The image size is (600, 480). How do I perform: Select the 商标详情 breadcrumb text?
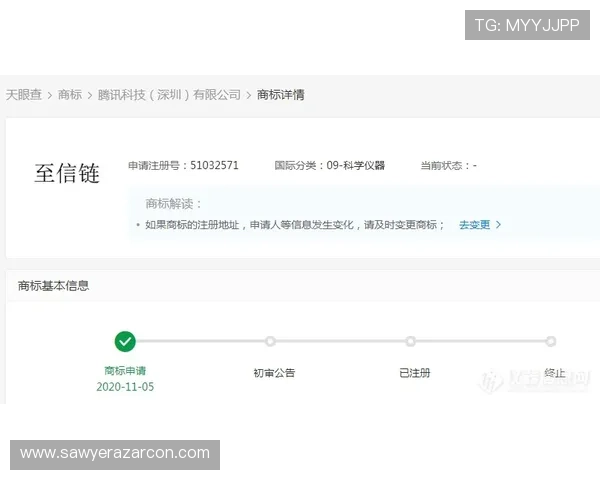coord(280,95)
